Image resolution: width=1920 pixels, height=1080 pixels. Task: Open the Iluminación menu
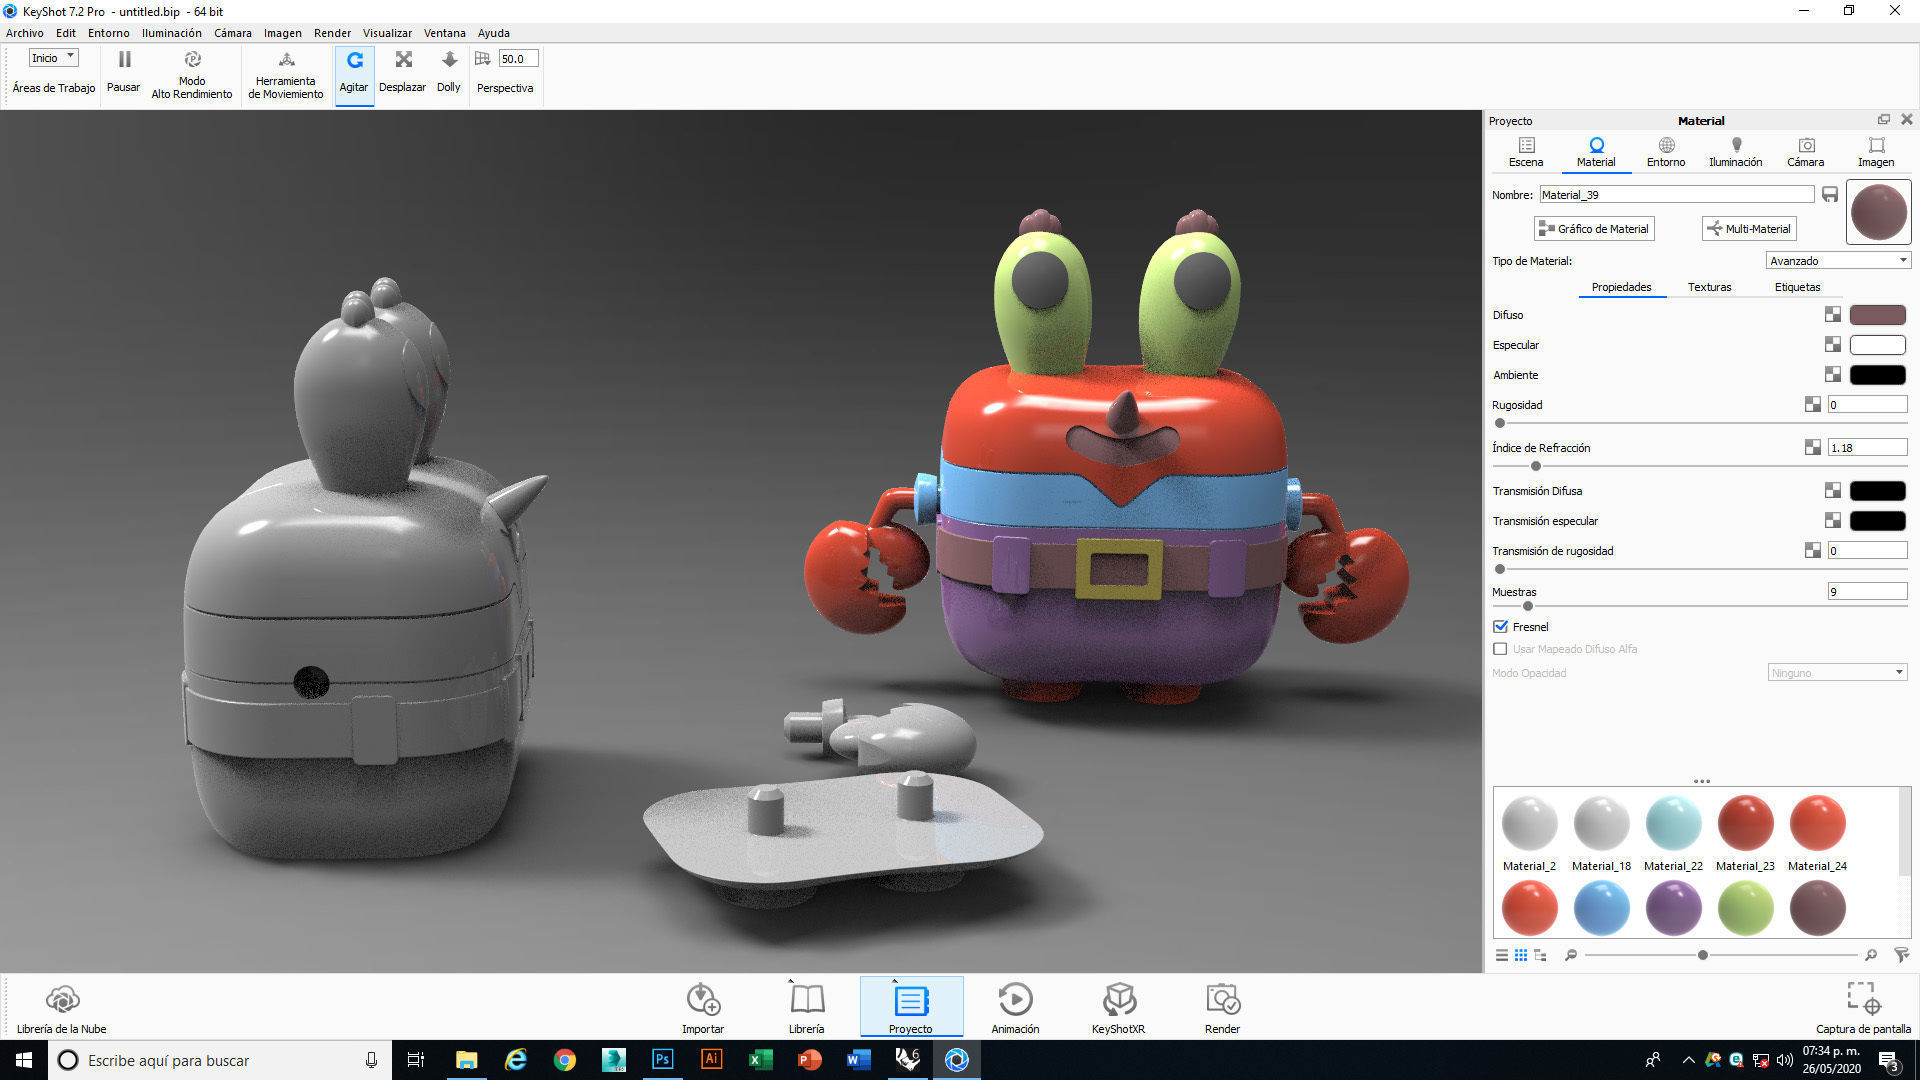[172, 33]
